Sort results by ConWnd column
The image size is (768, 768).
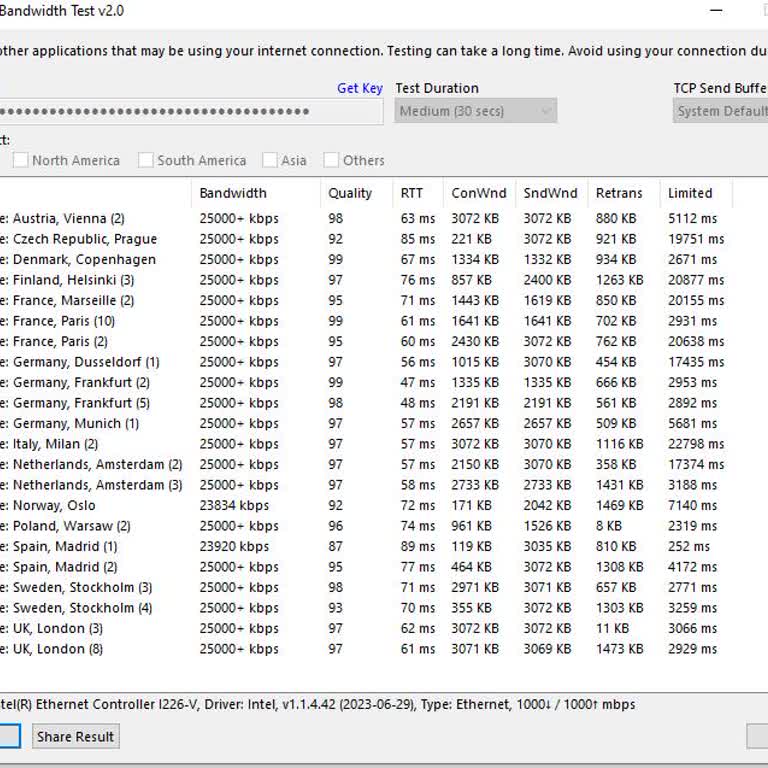click(478, 193)
